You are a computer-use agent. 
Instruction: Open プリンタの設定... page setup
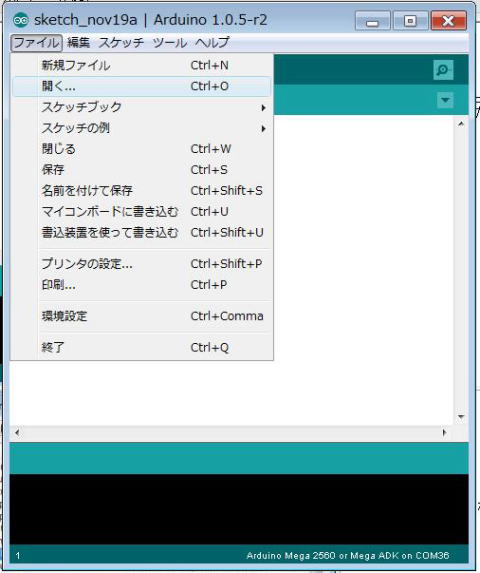142,264
